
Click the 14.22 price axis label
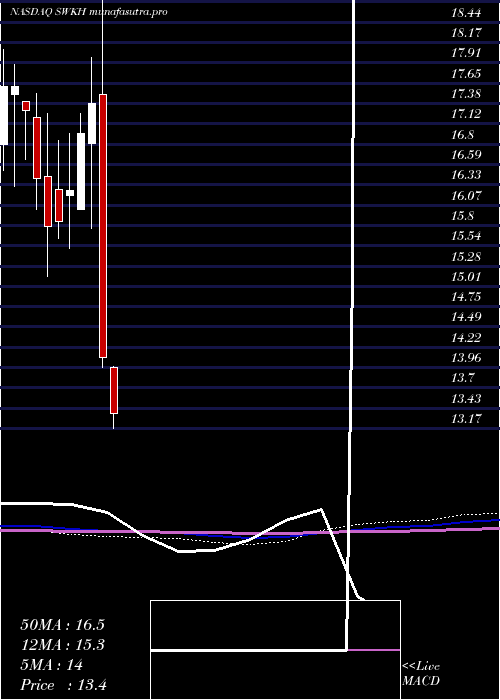click(466, 338)
